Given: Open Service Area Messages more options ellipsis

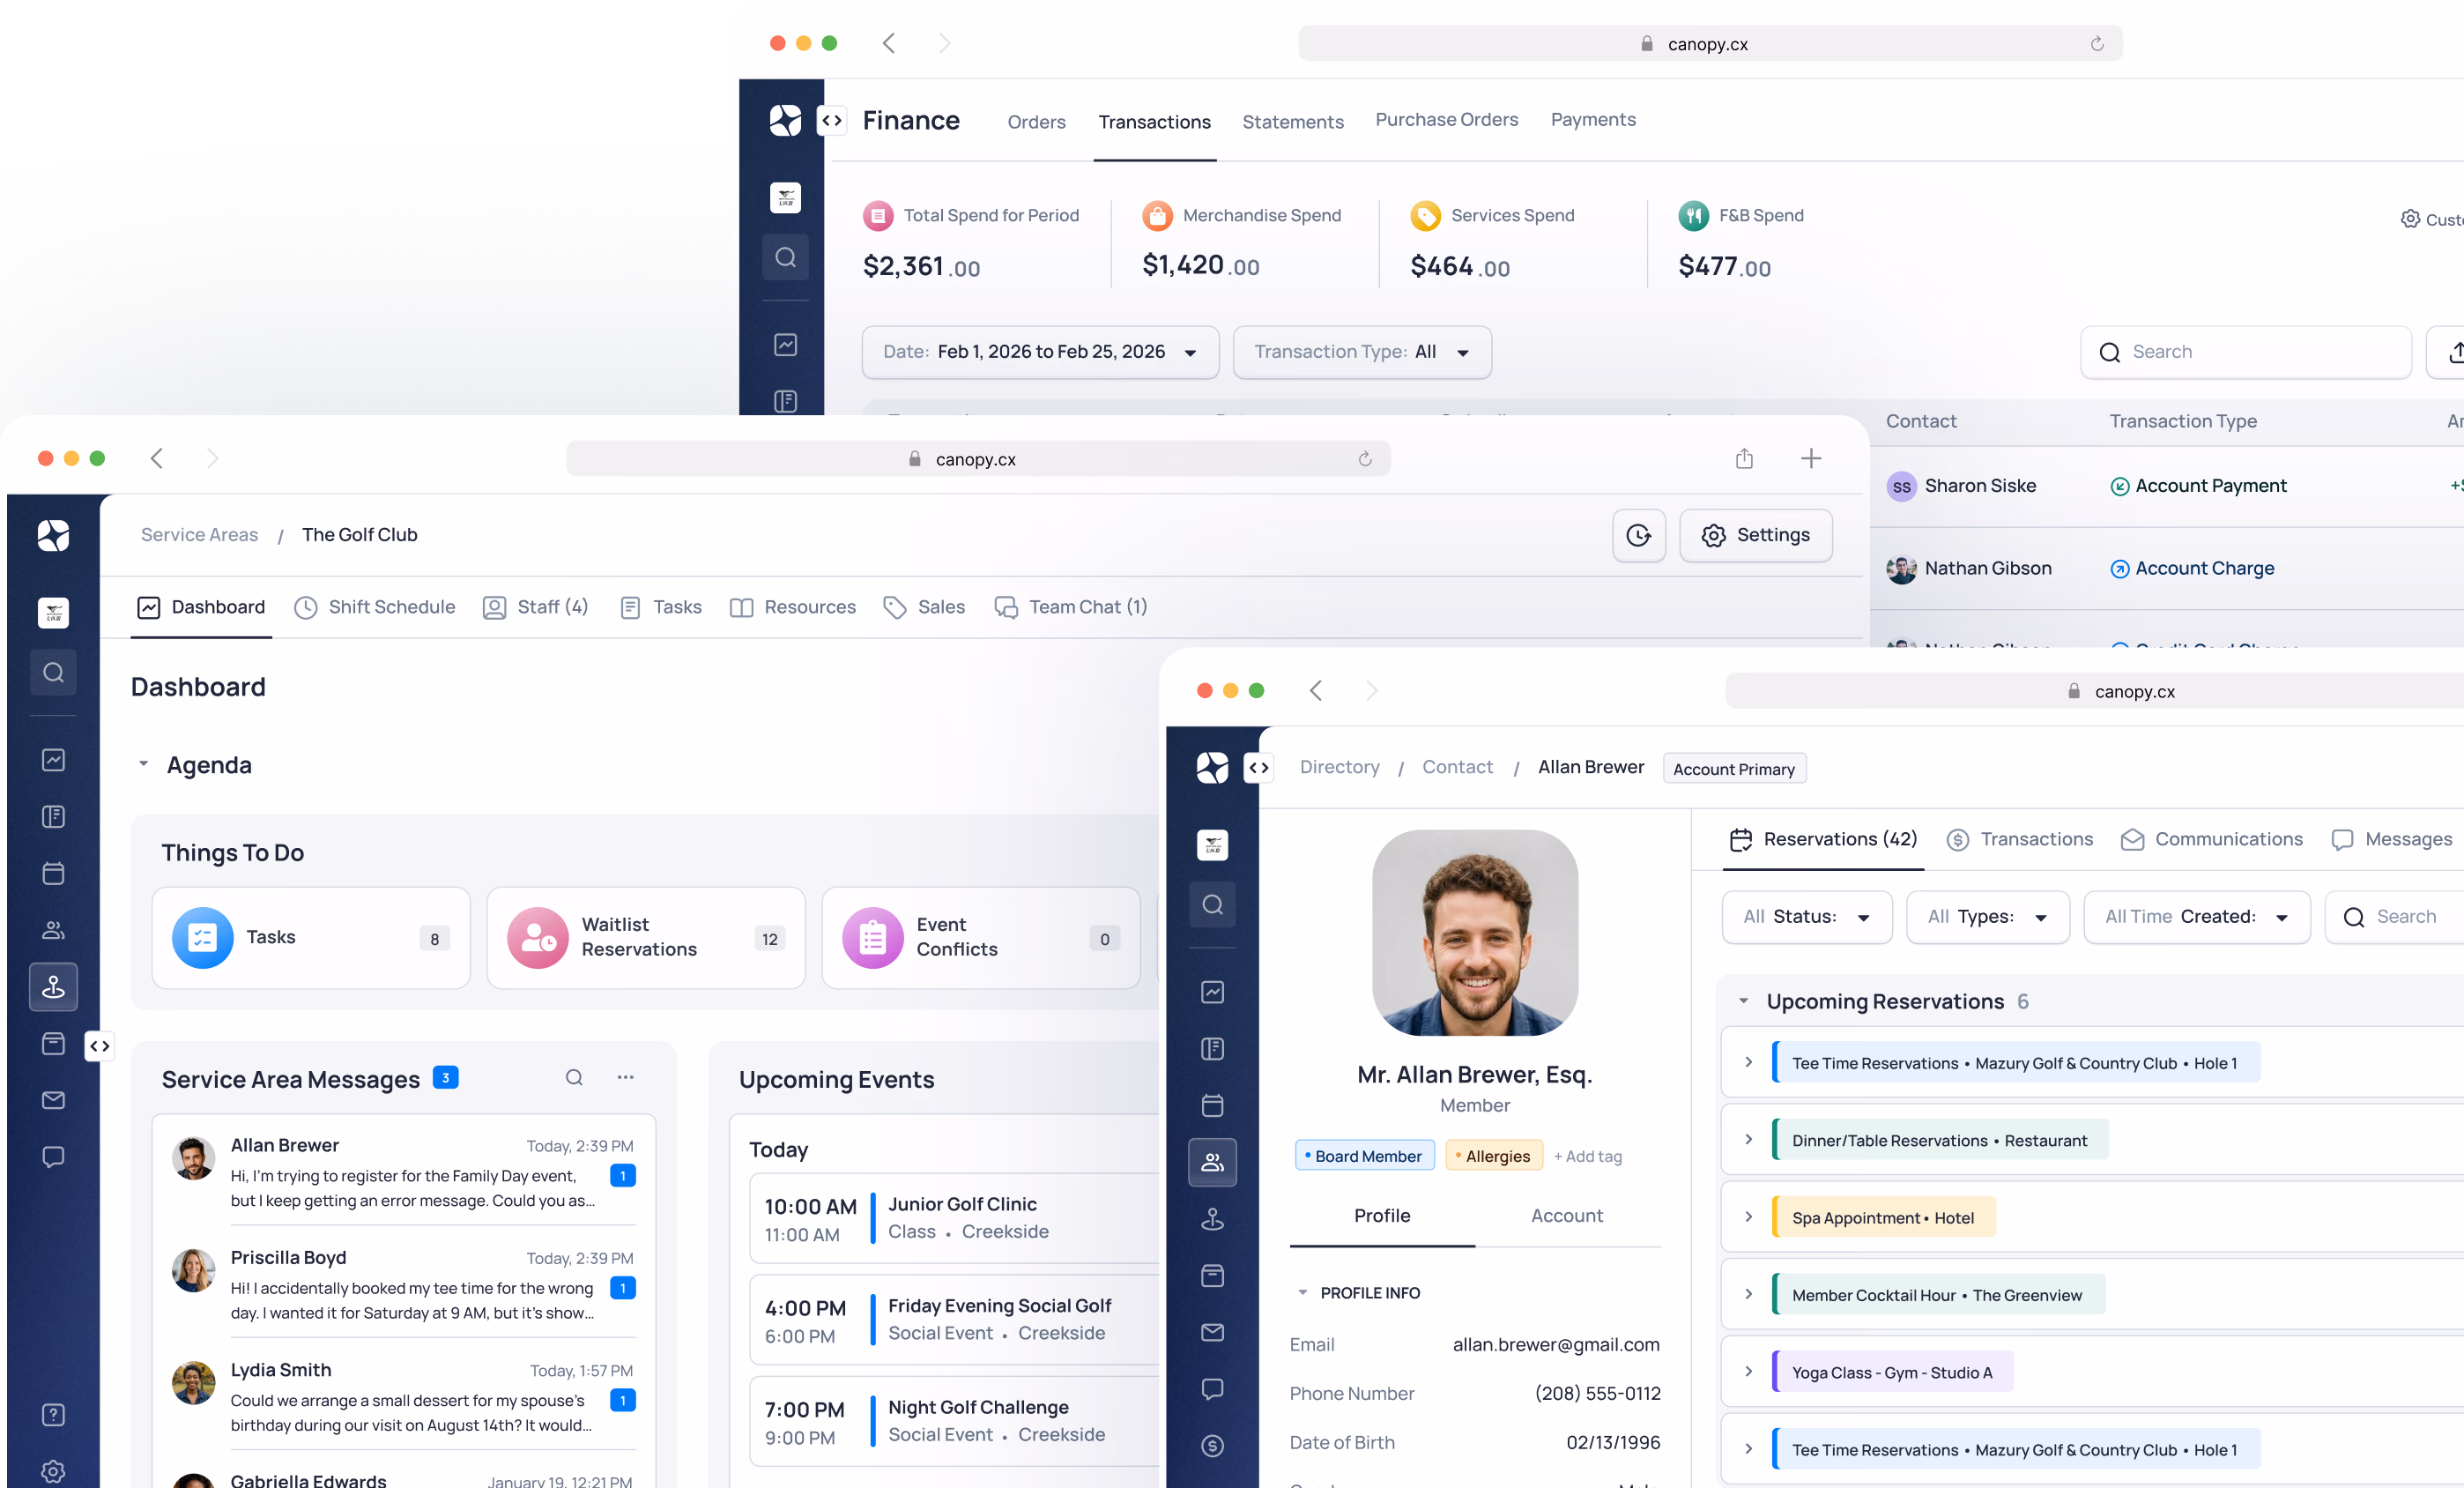Looking at the screenshot, I should pos(625,1077).
